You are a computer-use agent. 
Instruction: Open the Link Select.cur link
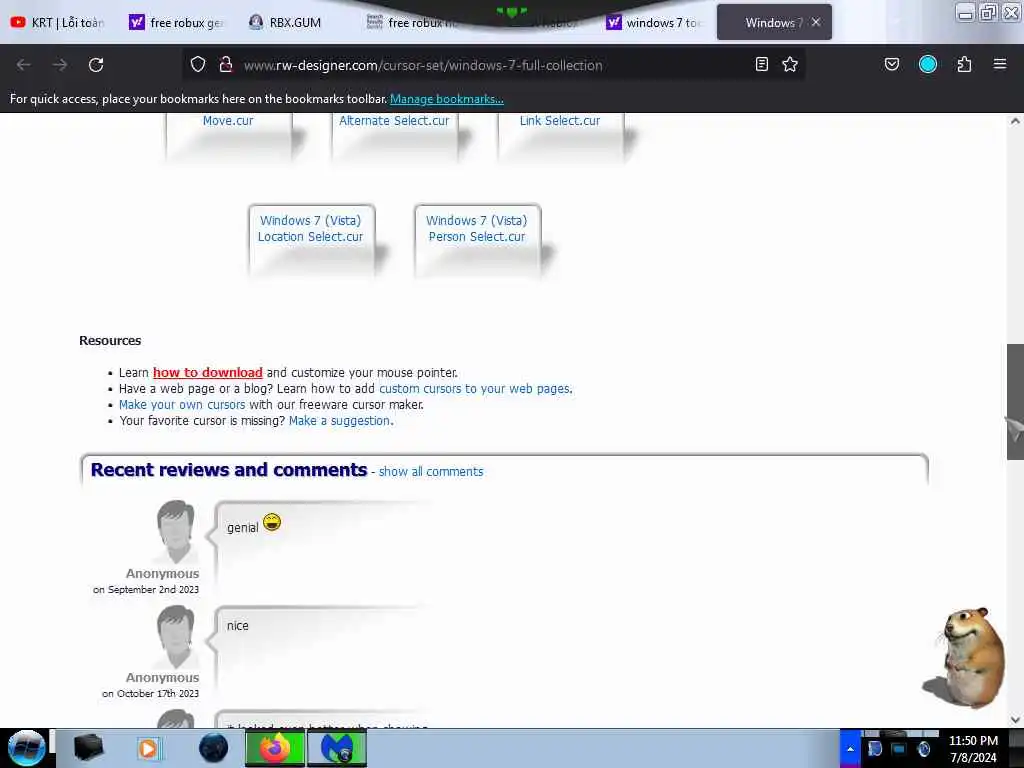(x=560, y=121)
